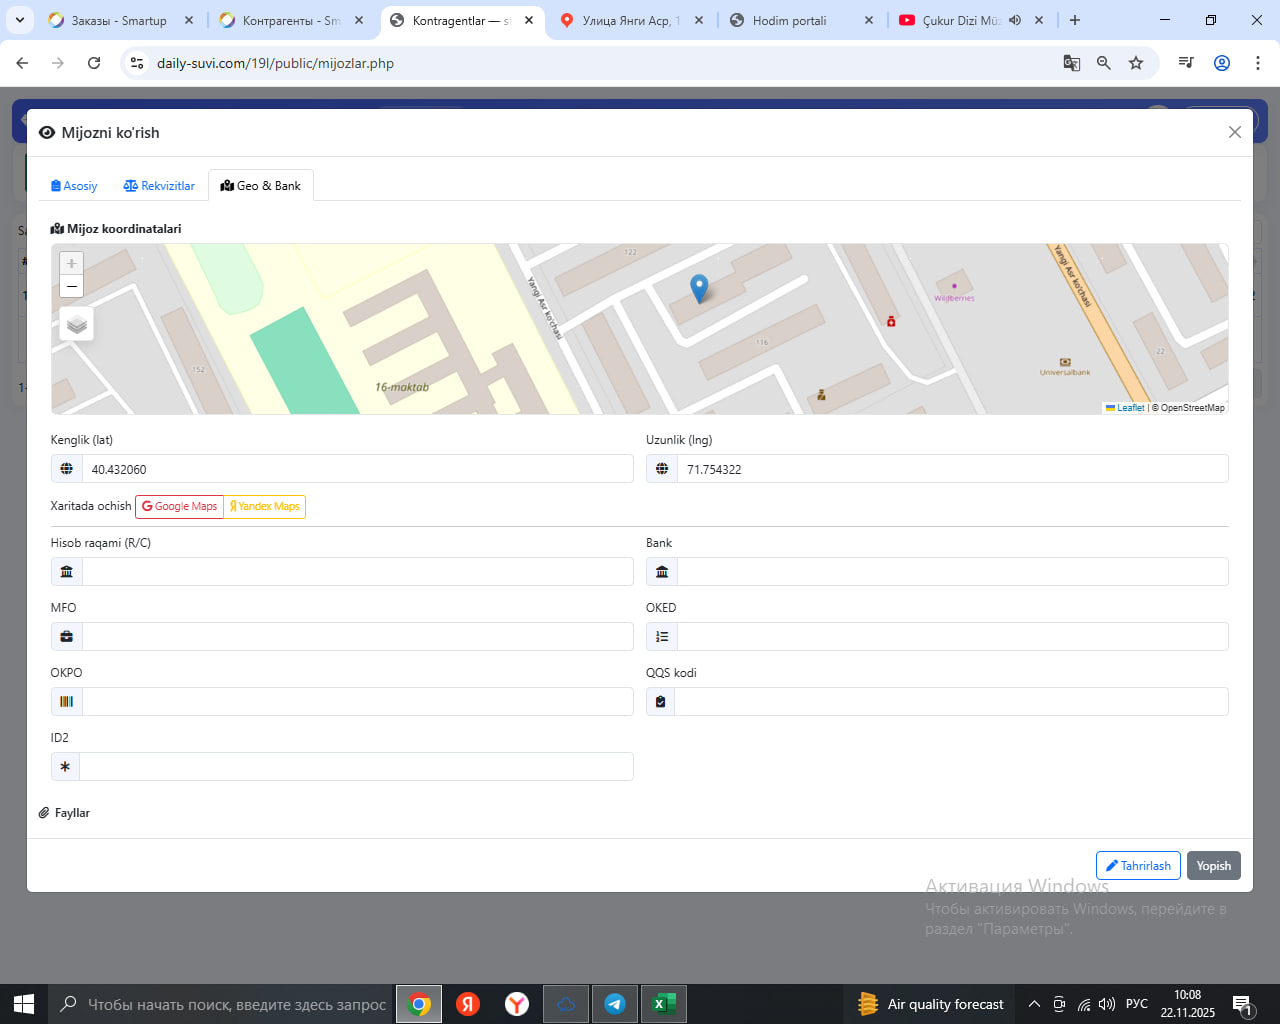Open location in Yandex Maps

pyautogui.click(x=264, y=506)
